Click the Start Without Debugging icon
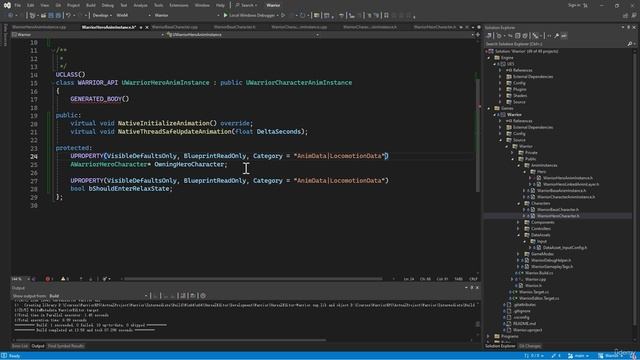This screenshot has width=640, height=360. click(283, 15)
